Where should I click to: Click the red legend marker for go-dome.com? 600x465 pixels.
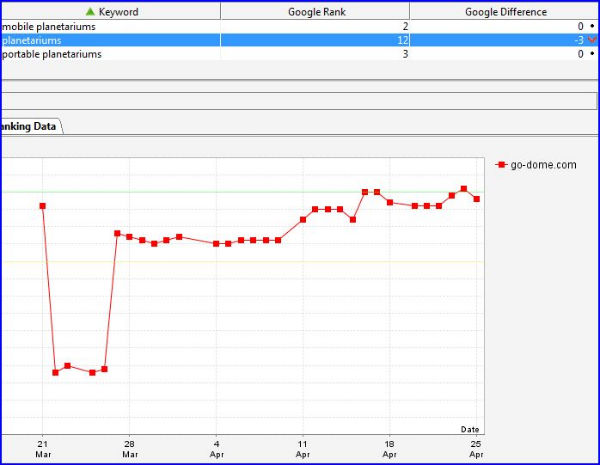coord(501,165)
